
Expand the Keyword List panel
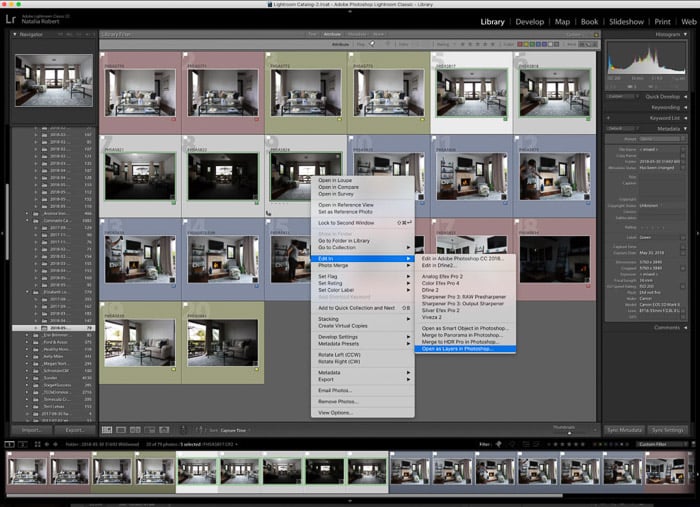(x=685, y=118)
